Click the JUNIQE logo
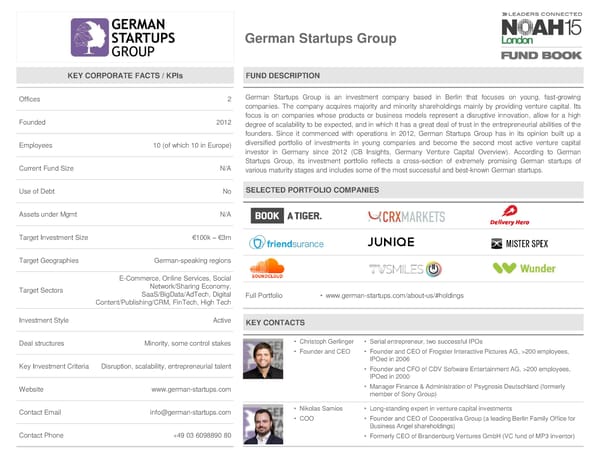Screen dimensions: 600x450 coord(384,242)
